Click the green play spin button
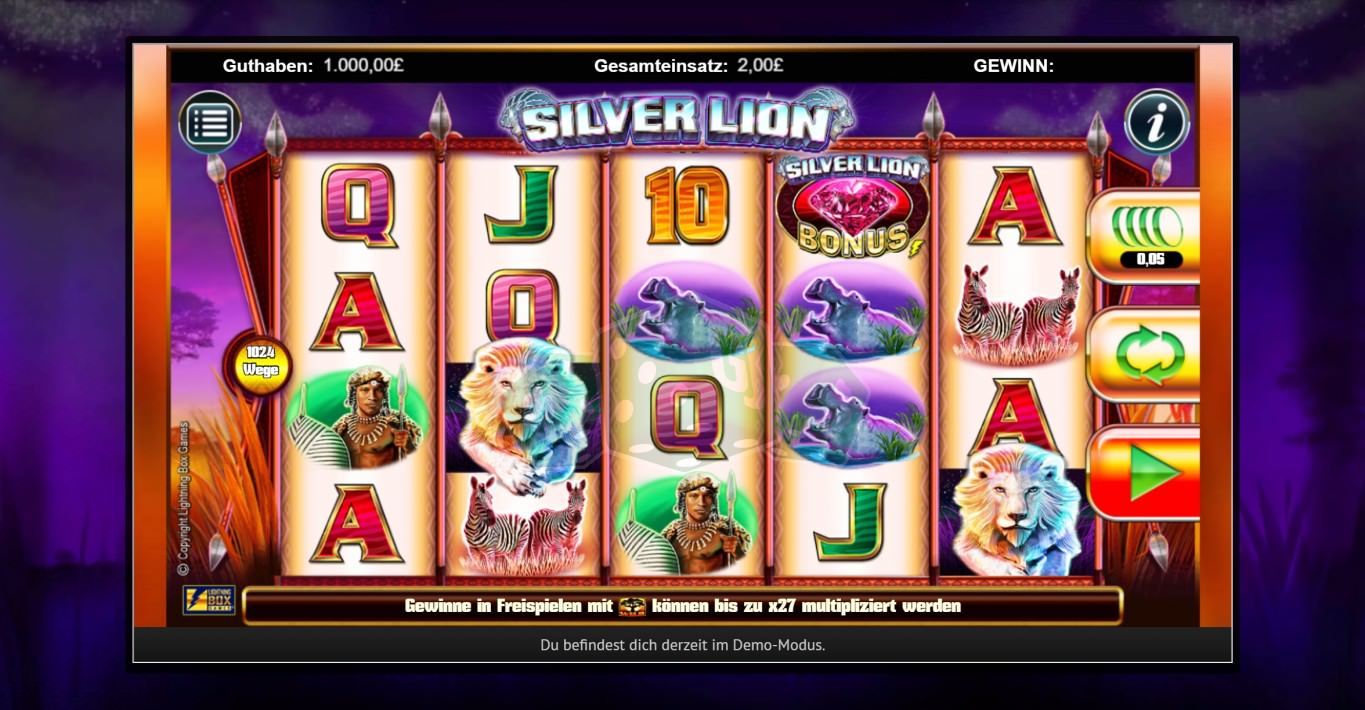The height and width of the screenshot is (710, 1365). [1143, 473]
